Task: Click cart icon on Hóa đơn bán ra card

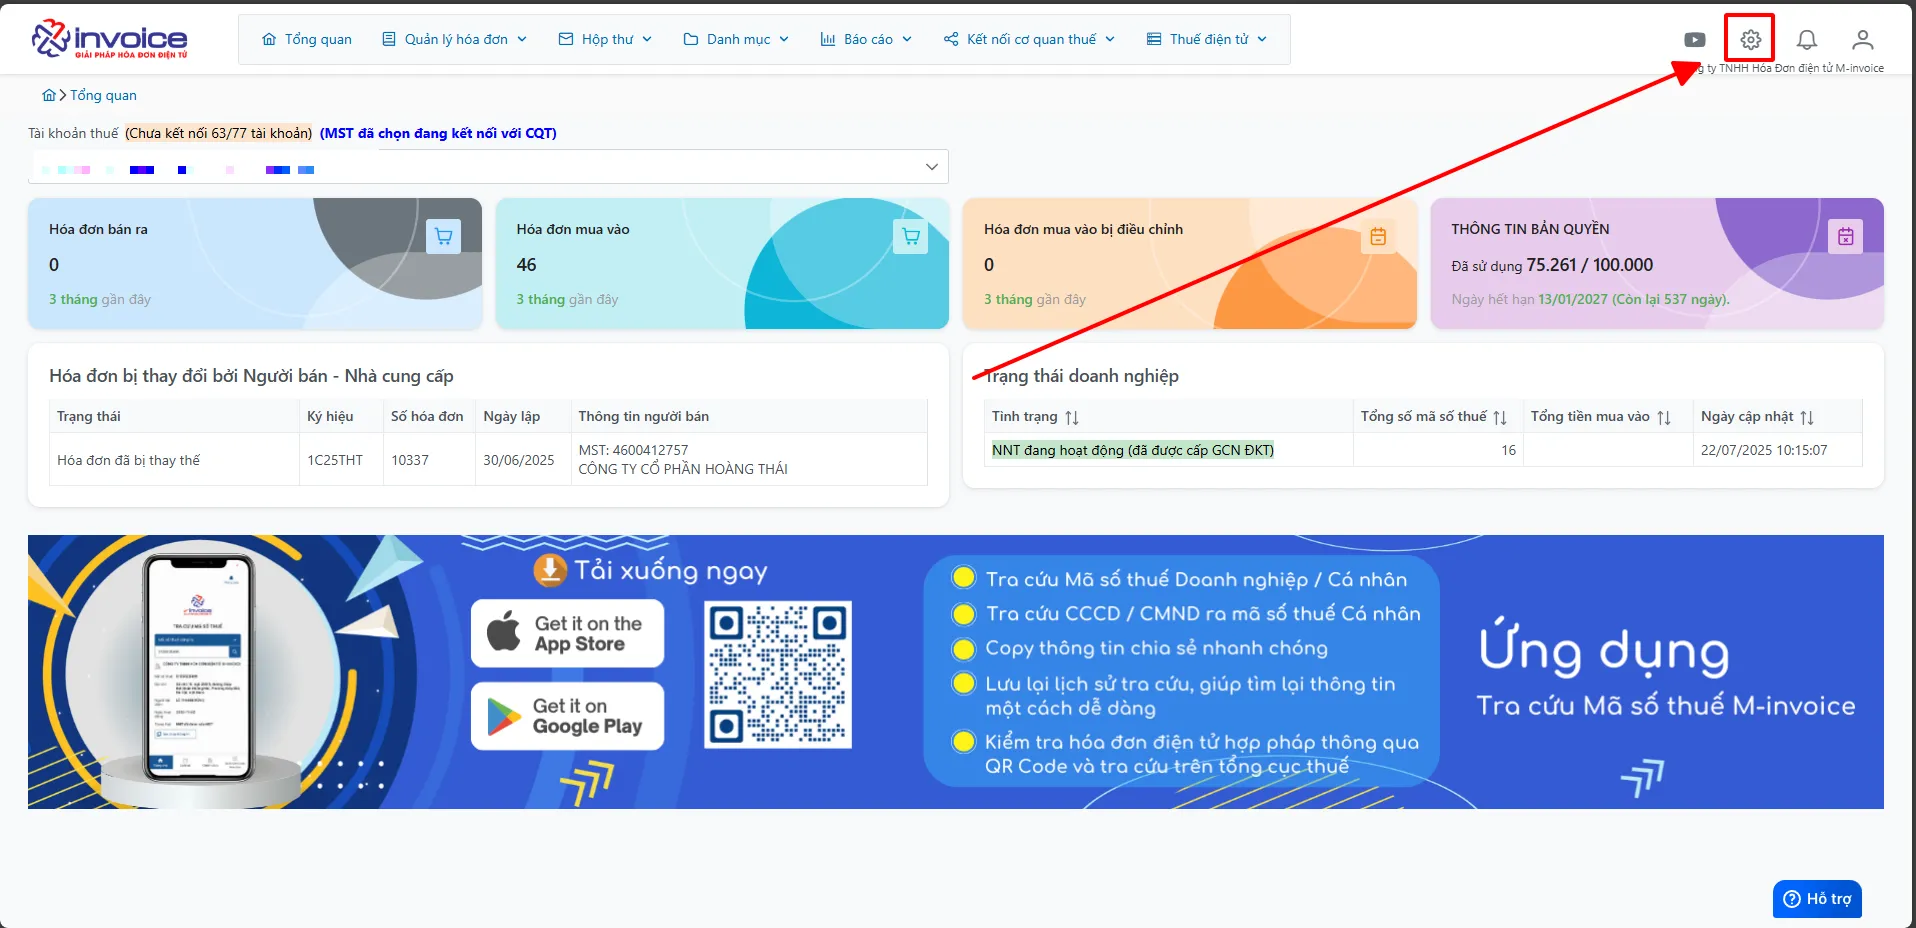Action: pos(444,236)
